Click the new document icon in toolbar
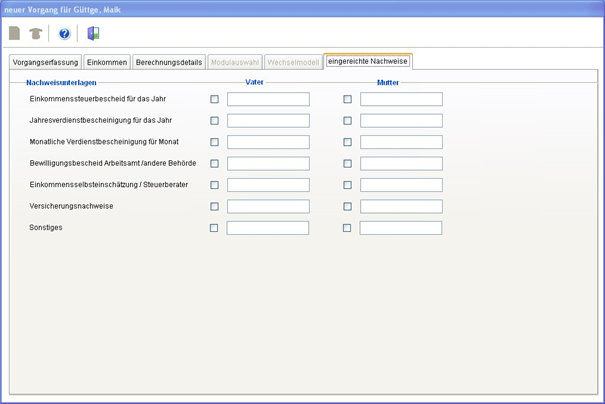This screenshot has width=605, height=404. 15,33
